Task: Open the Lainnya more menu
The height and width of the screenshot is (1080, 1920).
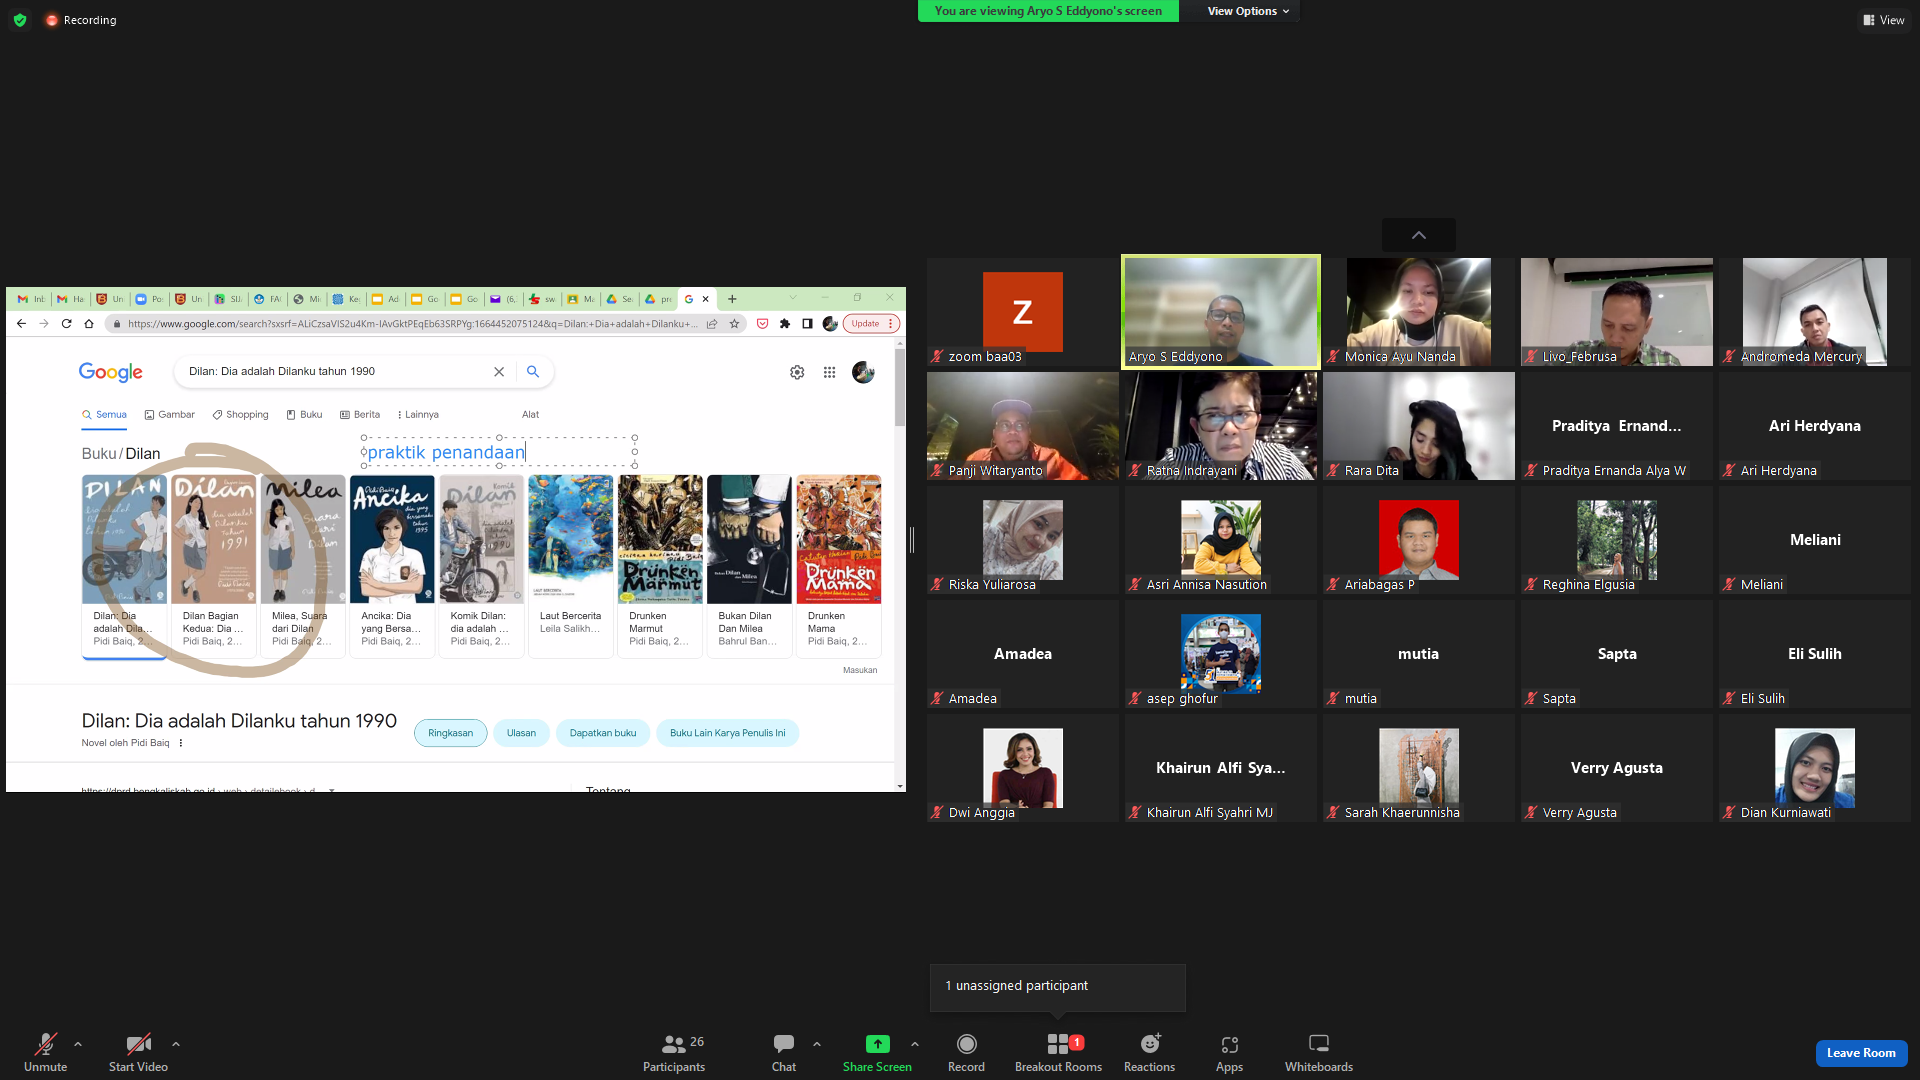Action: pos(418,414)
